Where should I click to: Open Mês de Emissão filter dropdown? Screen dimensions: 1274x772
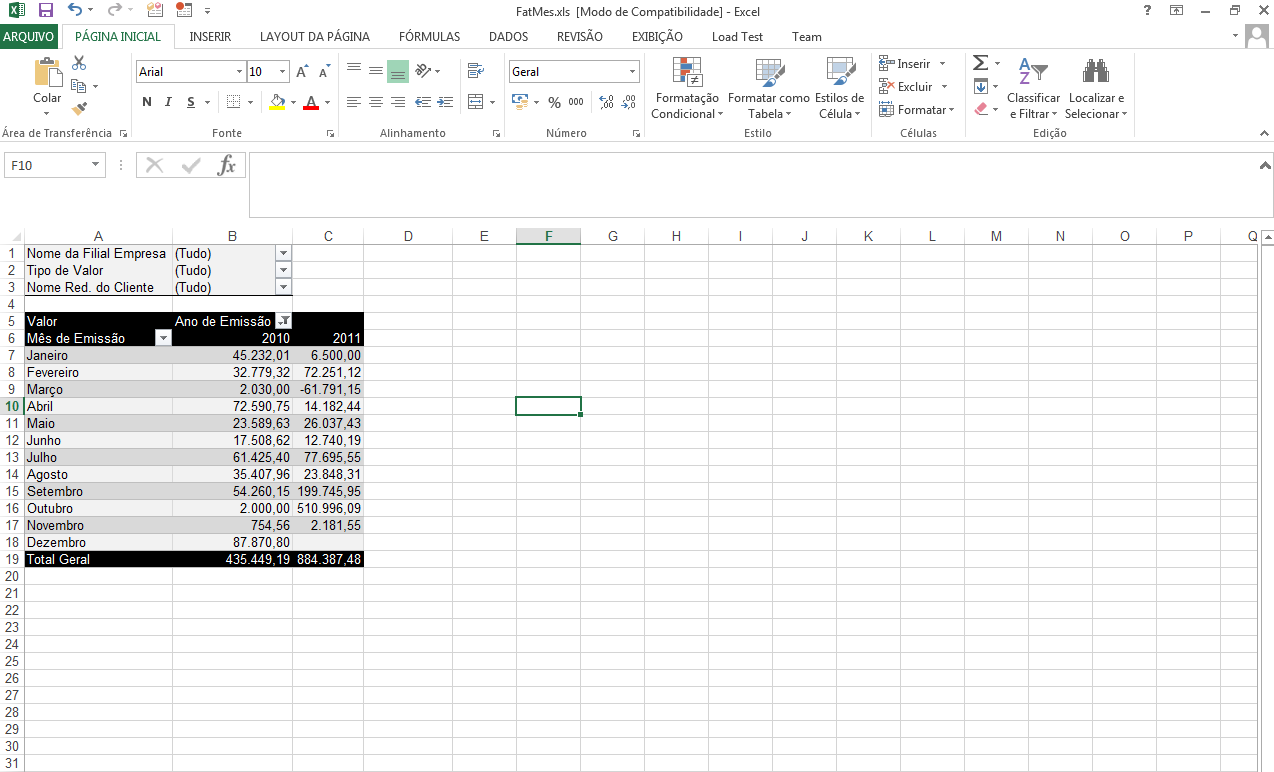pos(163,338)
